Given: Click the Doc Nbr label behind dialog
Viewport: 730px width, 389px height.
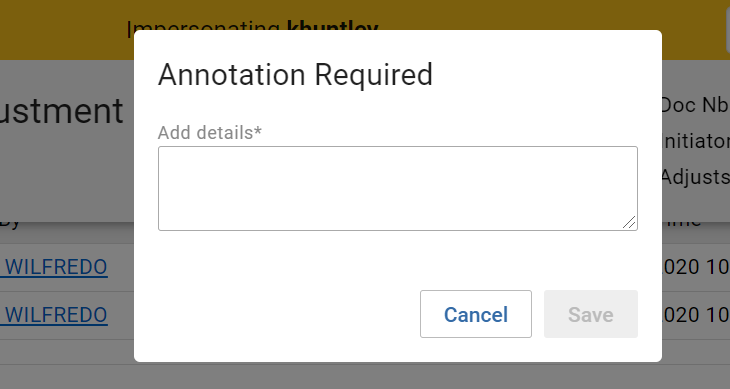Looking at the screenshot, I should pyautogui.click(x=696, y=105).
